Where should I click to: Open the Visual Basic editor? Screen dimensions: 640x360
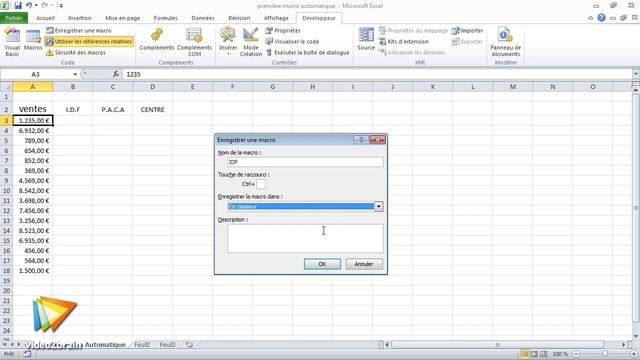(x=12, y=42)
